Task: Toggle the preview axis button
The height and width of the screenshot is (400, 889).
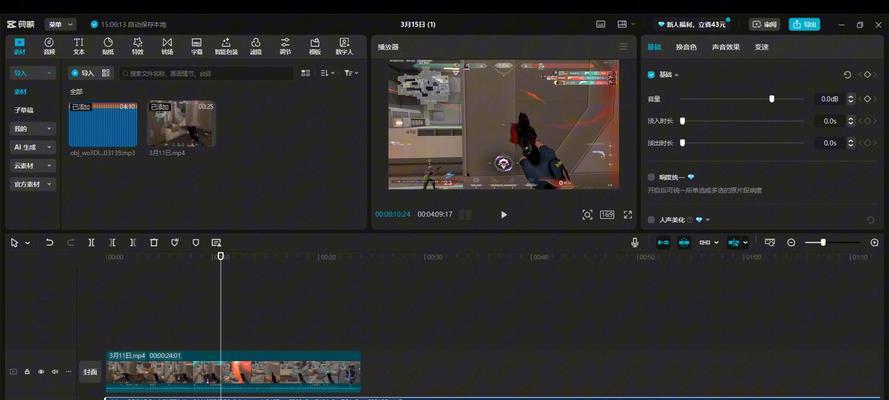Action: (x=734, y=242)
